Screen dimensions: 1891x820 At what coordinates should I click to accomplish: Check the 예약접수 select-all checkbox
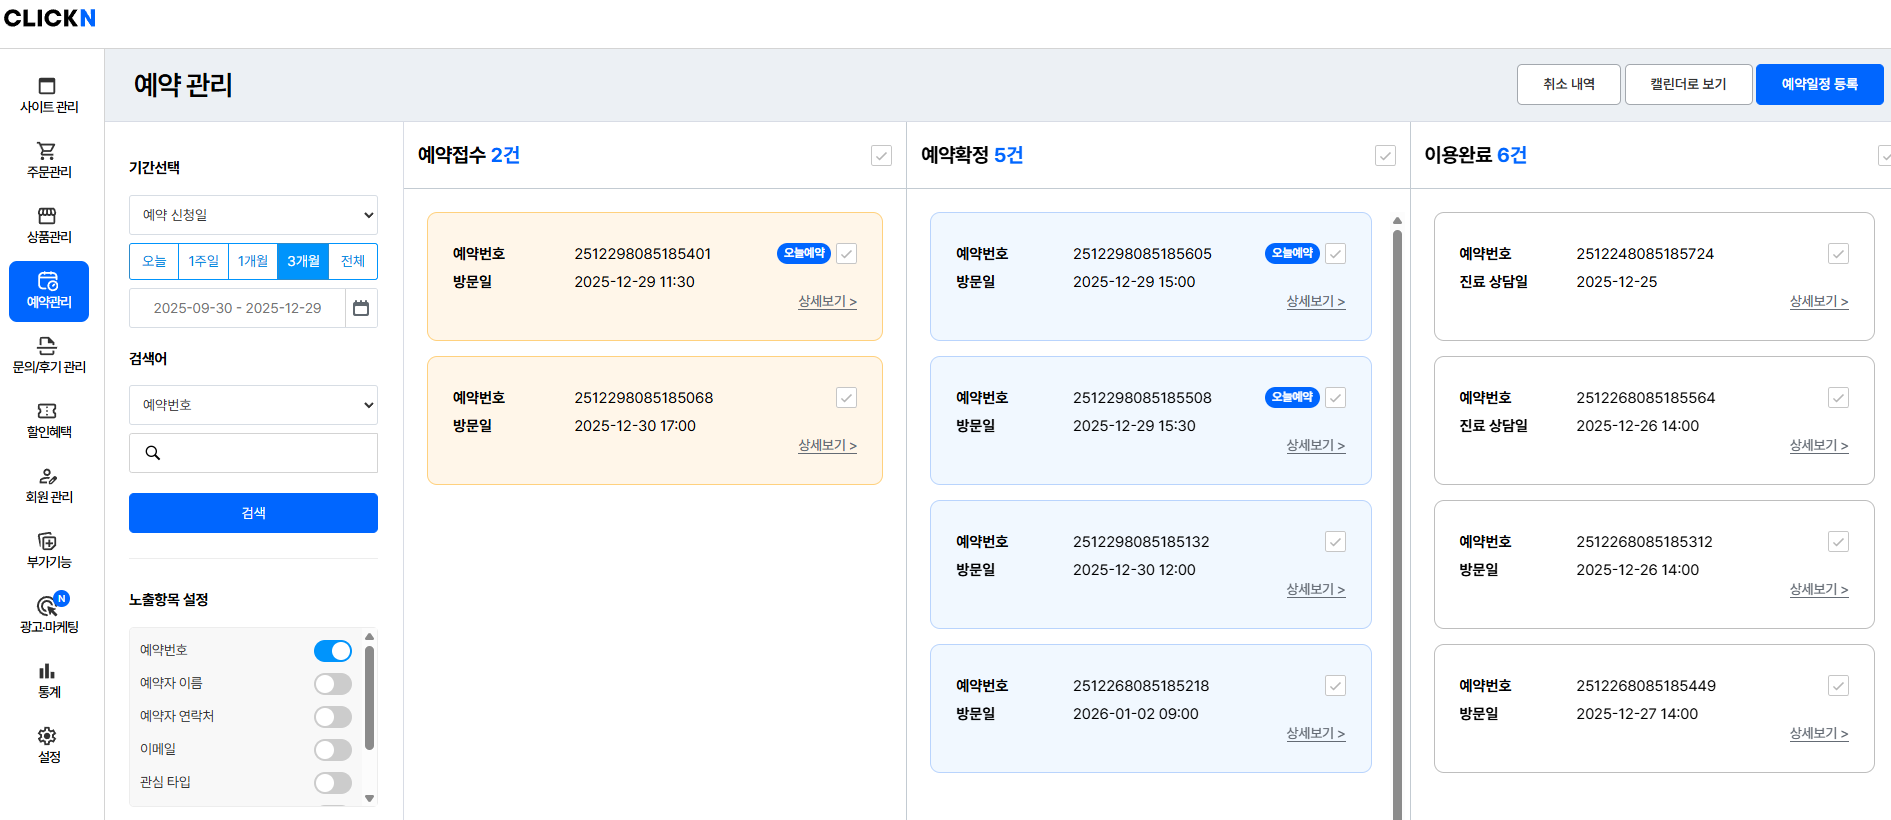[x=881, y=155]
